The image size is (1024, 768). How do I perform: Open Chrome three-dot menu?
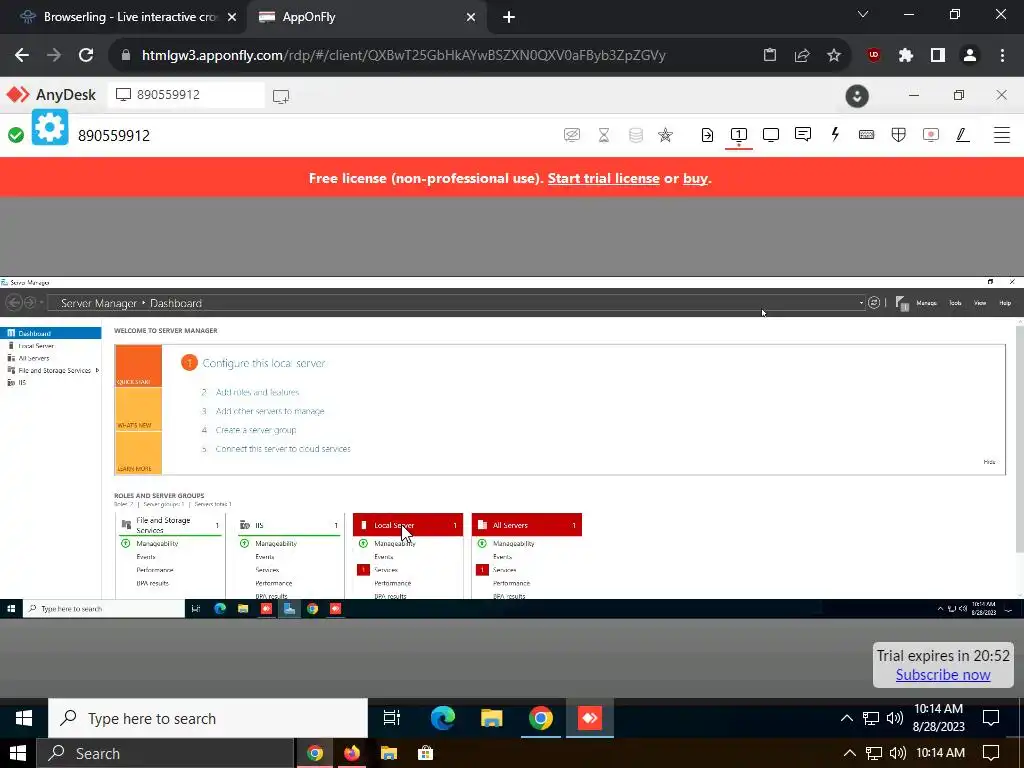coord(1002,56)
